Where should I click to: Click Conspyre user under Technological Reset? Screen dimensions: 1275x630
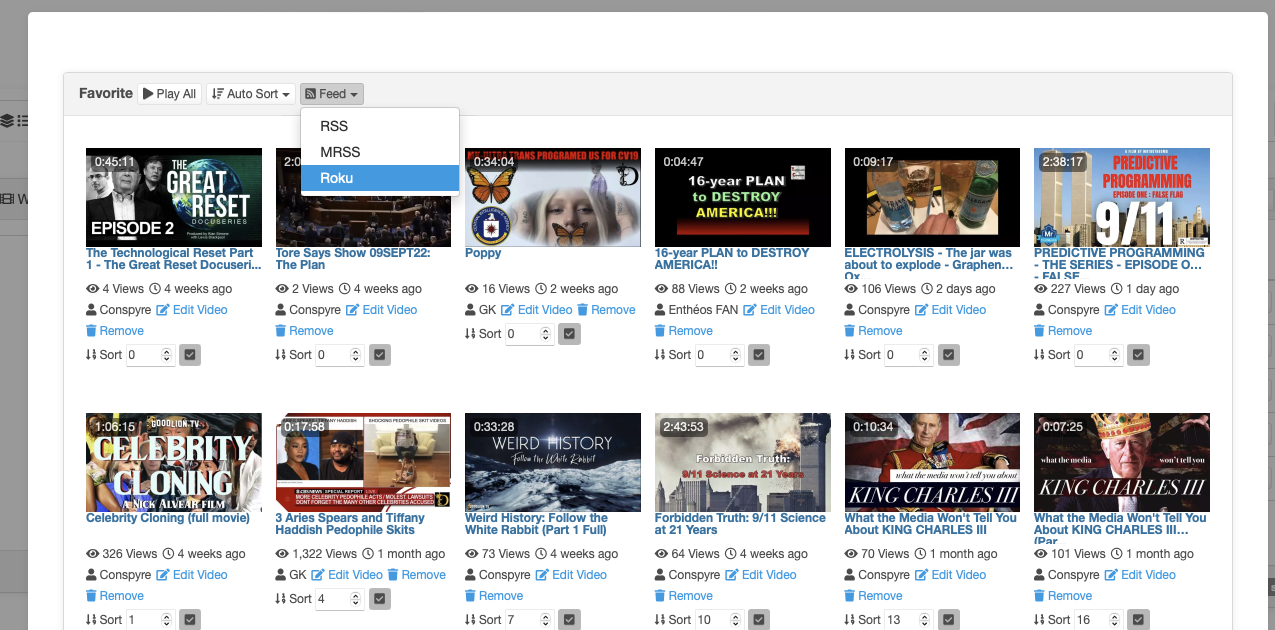pyautogui.click(x=119, y=310)
